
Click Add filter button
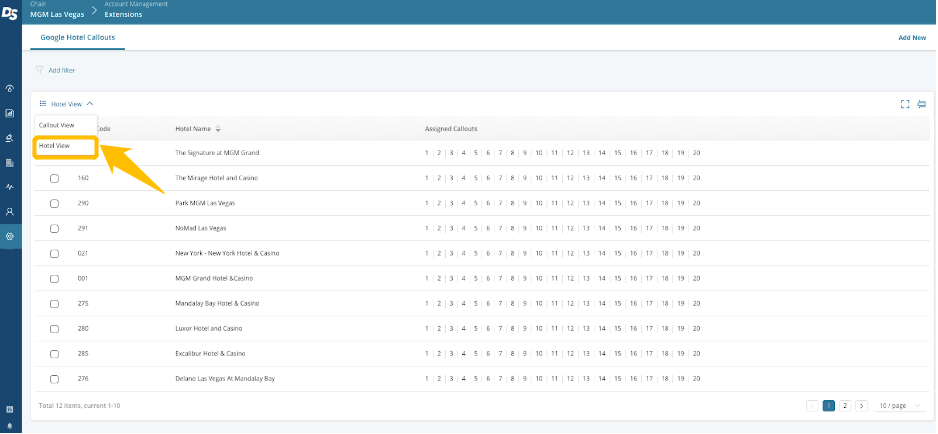[62, 71]
